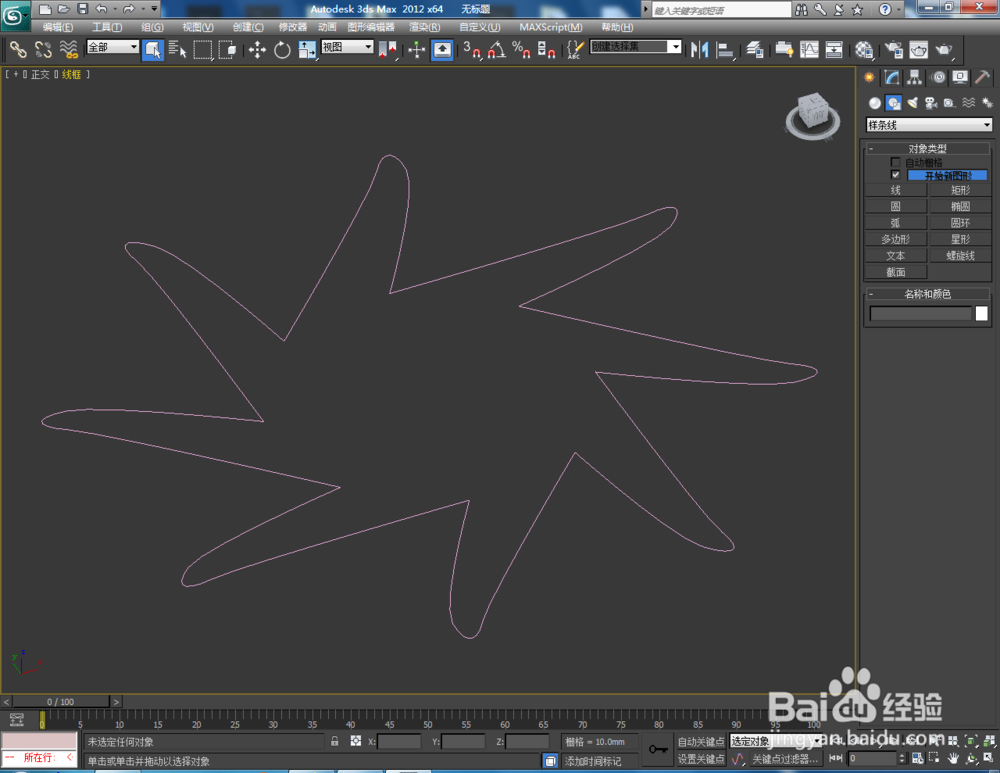Click the 螺旋线 creation button
Viewport: 1000px width, 773px height.
click(960, 255)
